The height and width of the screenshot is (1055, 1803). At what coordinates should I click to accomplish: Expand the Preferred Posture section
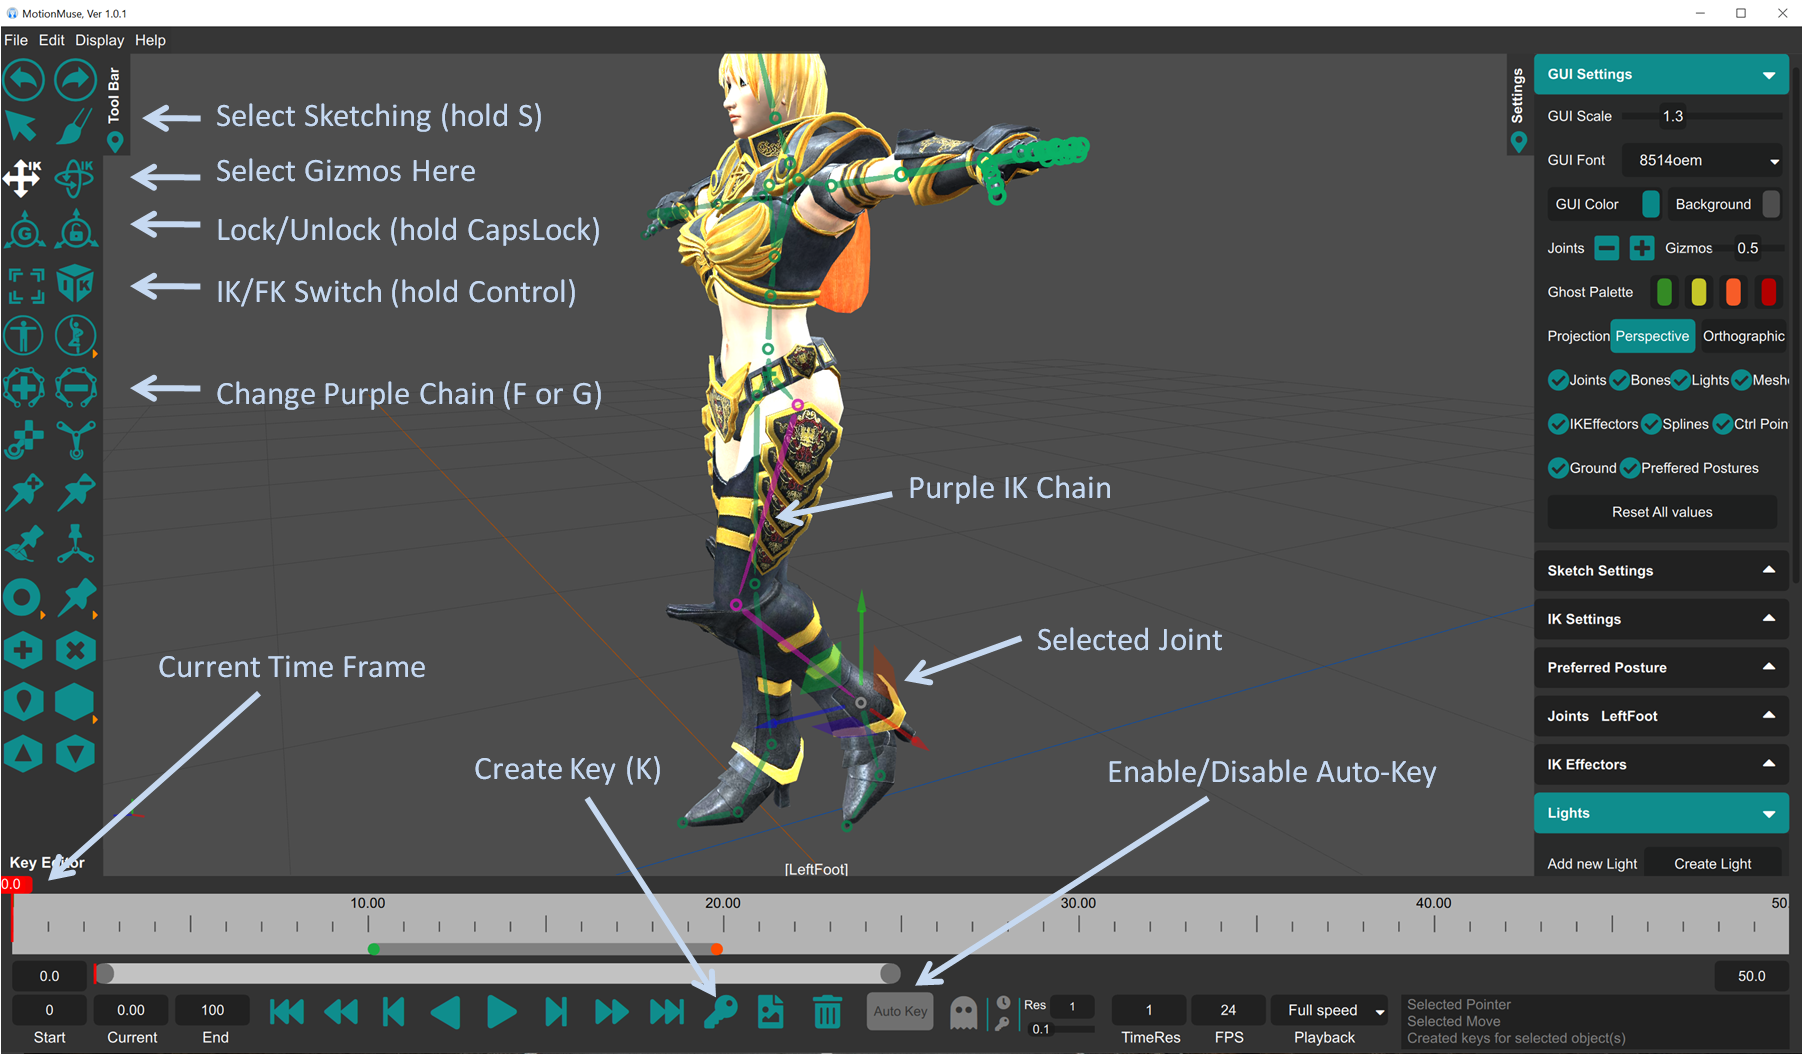[x=1661, y=667]
